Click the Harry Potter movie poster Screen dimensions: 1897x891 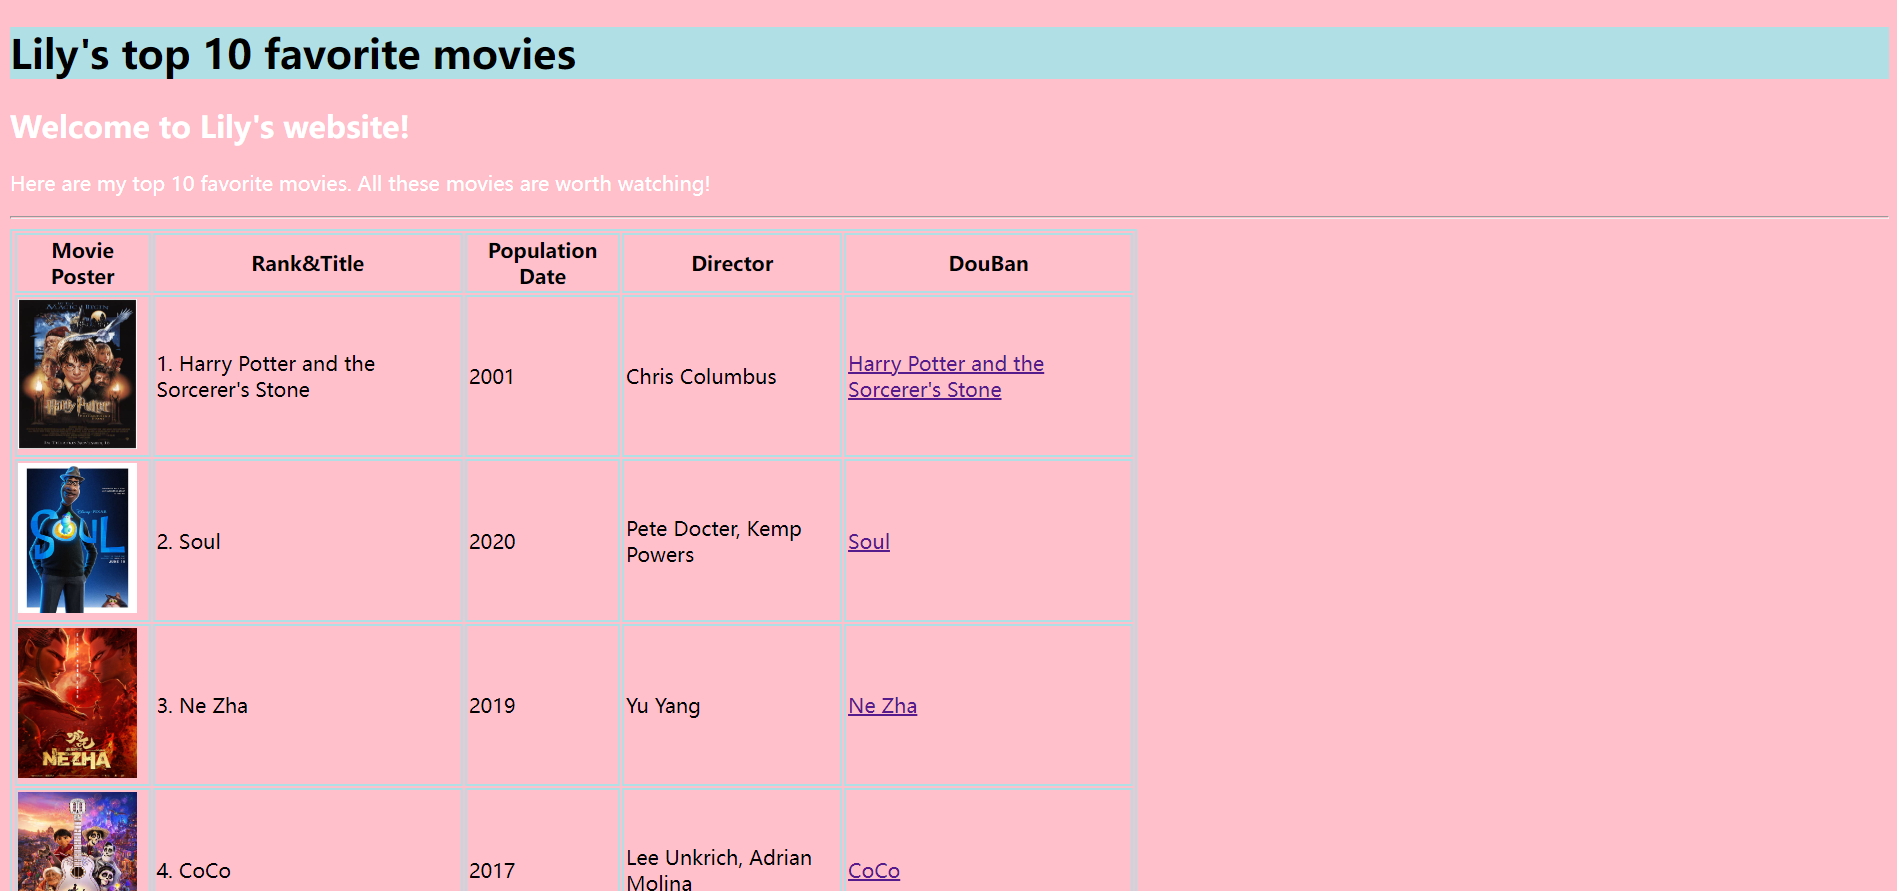point(77,374)
